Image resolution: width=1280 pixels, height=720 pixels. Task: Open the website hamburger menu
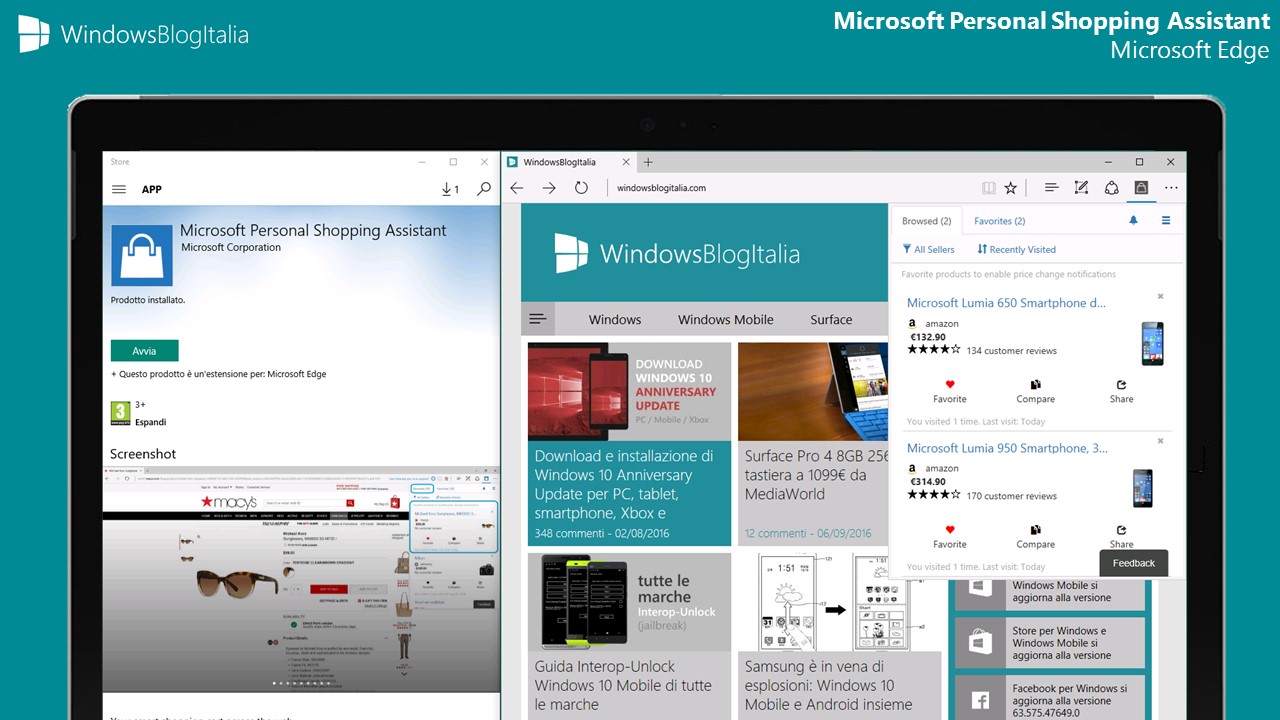[x=538, y=319]
